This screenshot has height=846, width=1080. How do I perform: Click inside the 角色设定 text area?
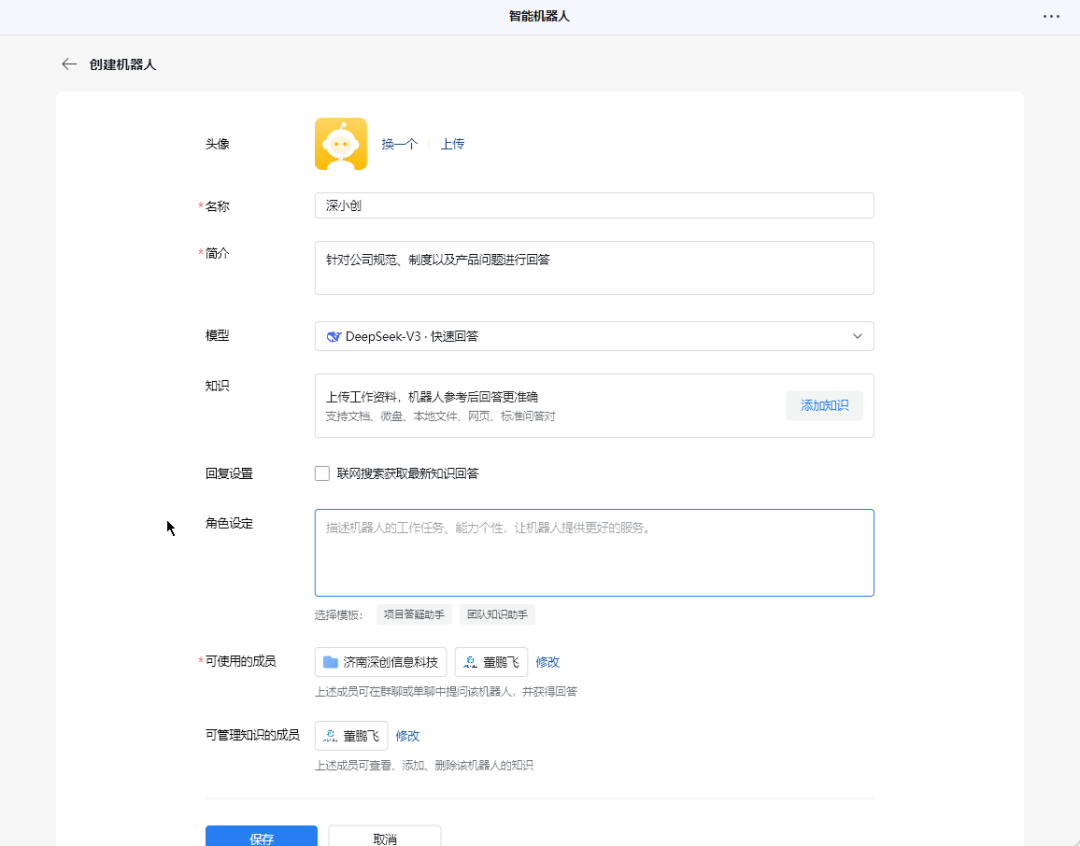[x=593, y=560]
